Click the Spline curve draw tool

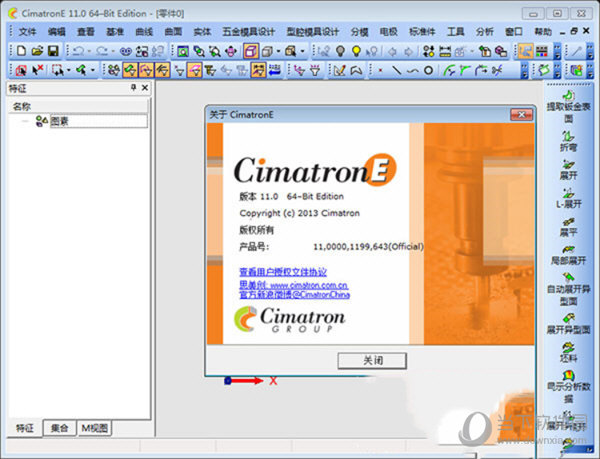[x=412, y=70]
